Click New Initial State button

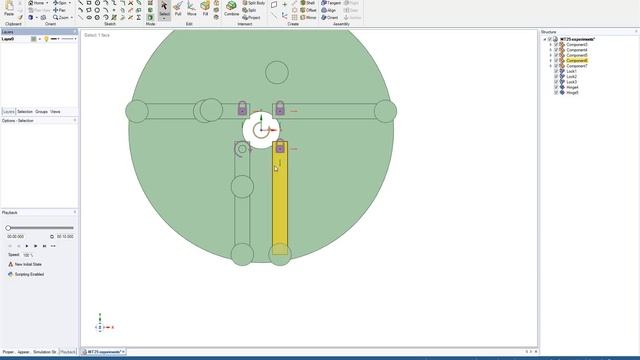[24, 264]
